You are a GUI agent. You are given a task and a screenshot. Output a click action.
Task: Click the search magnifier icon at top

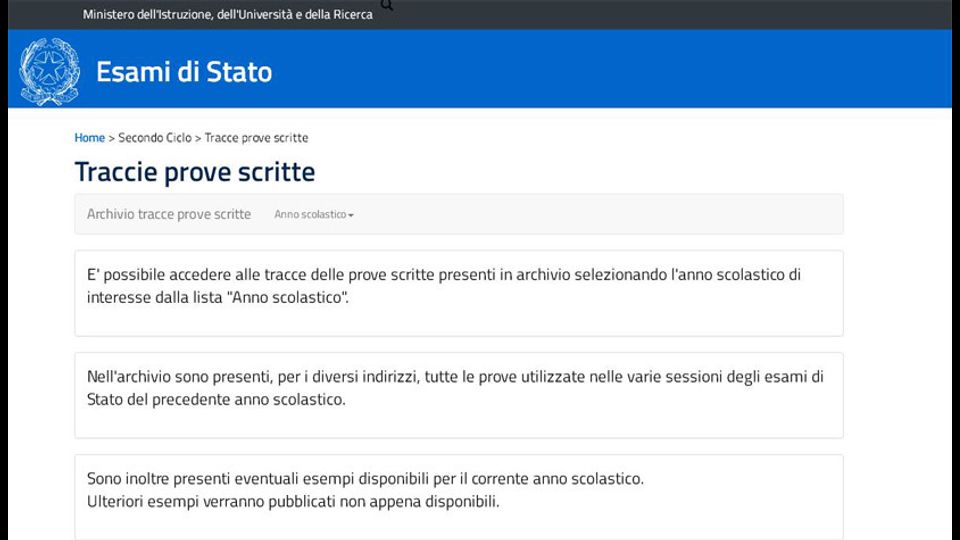387,6
